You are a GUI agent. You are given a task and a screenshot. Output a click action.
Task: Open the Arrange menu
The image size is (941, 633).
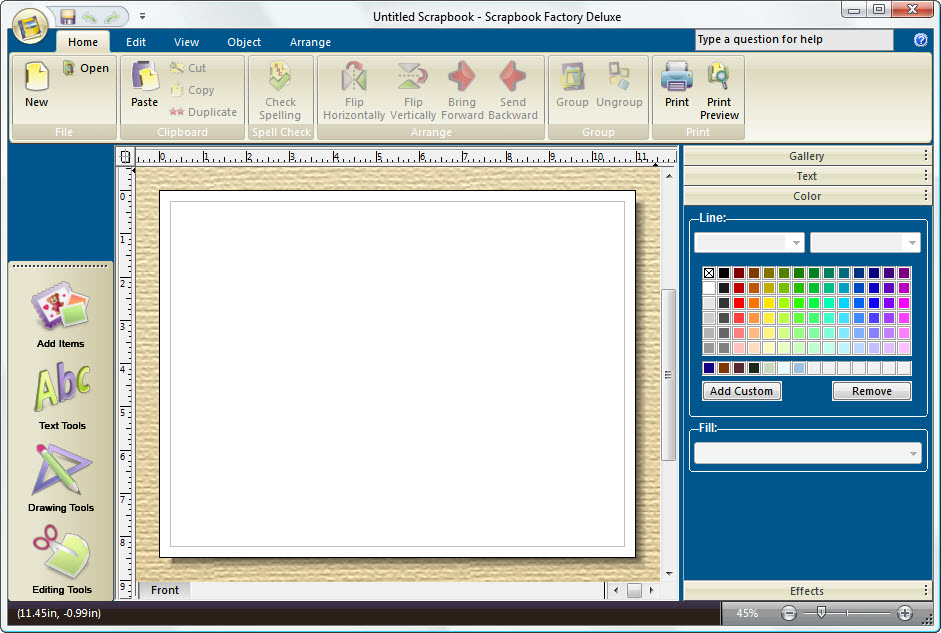310,42
